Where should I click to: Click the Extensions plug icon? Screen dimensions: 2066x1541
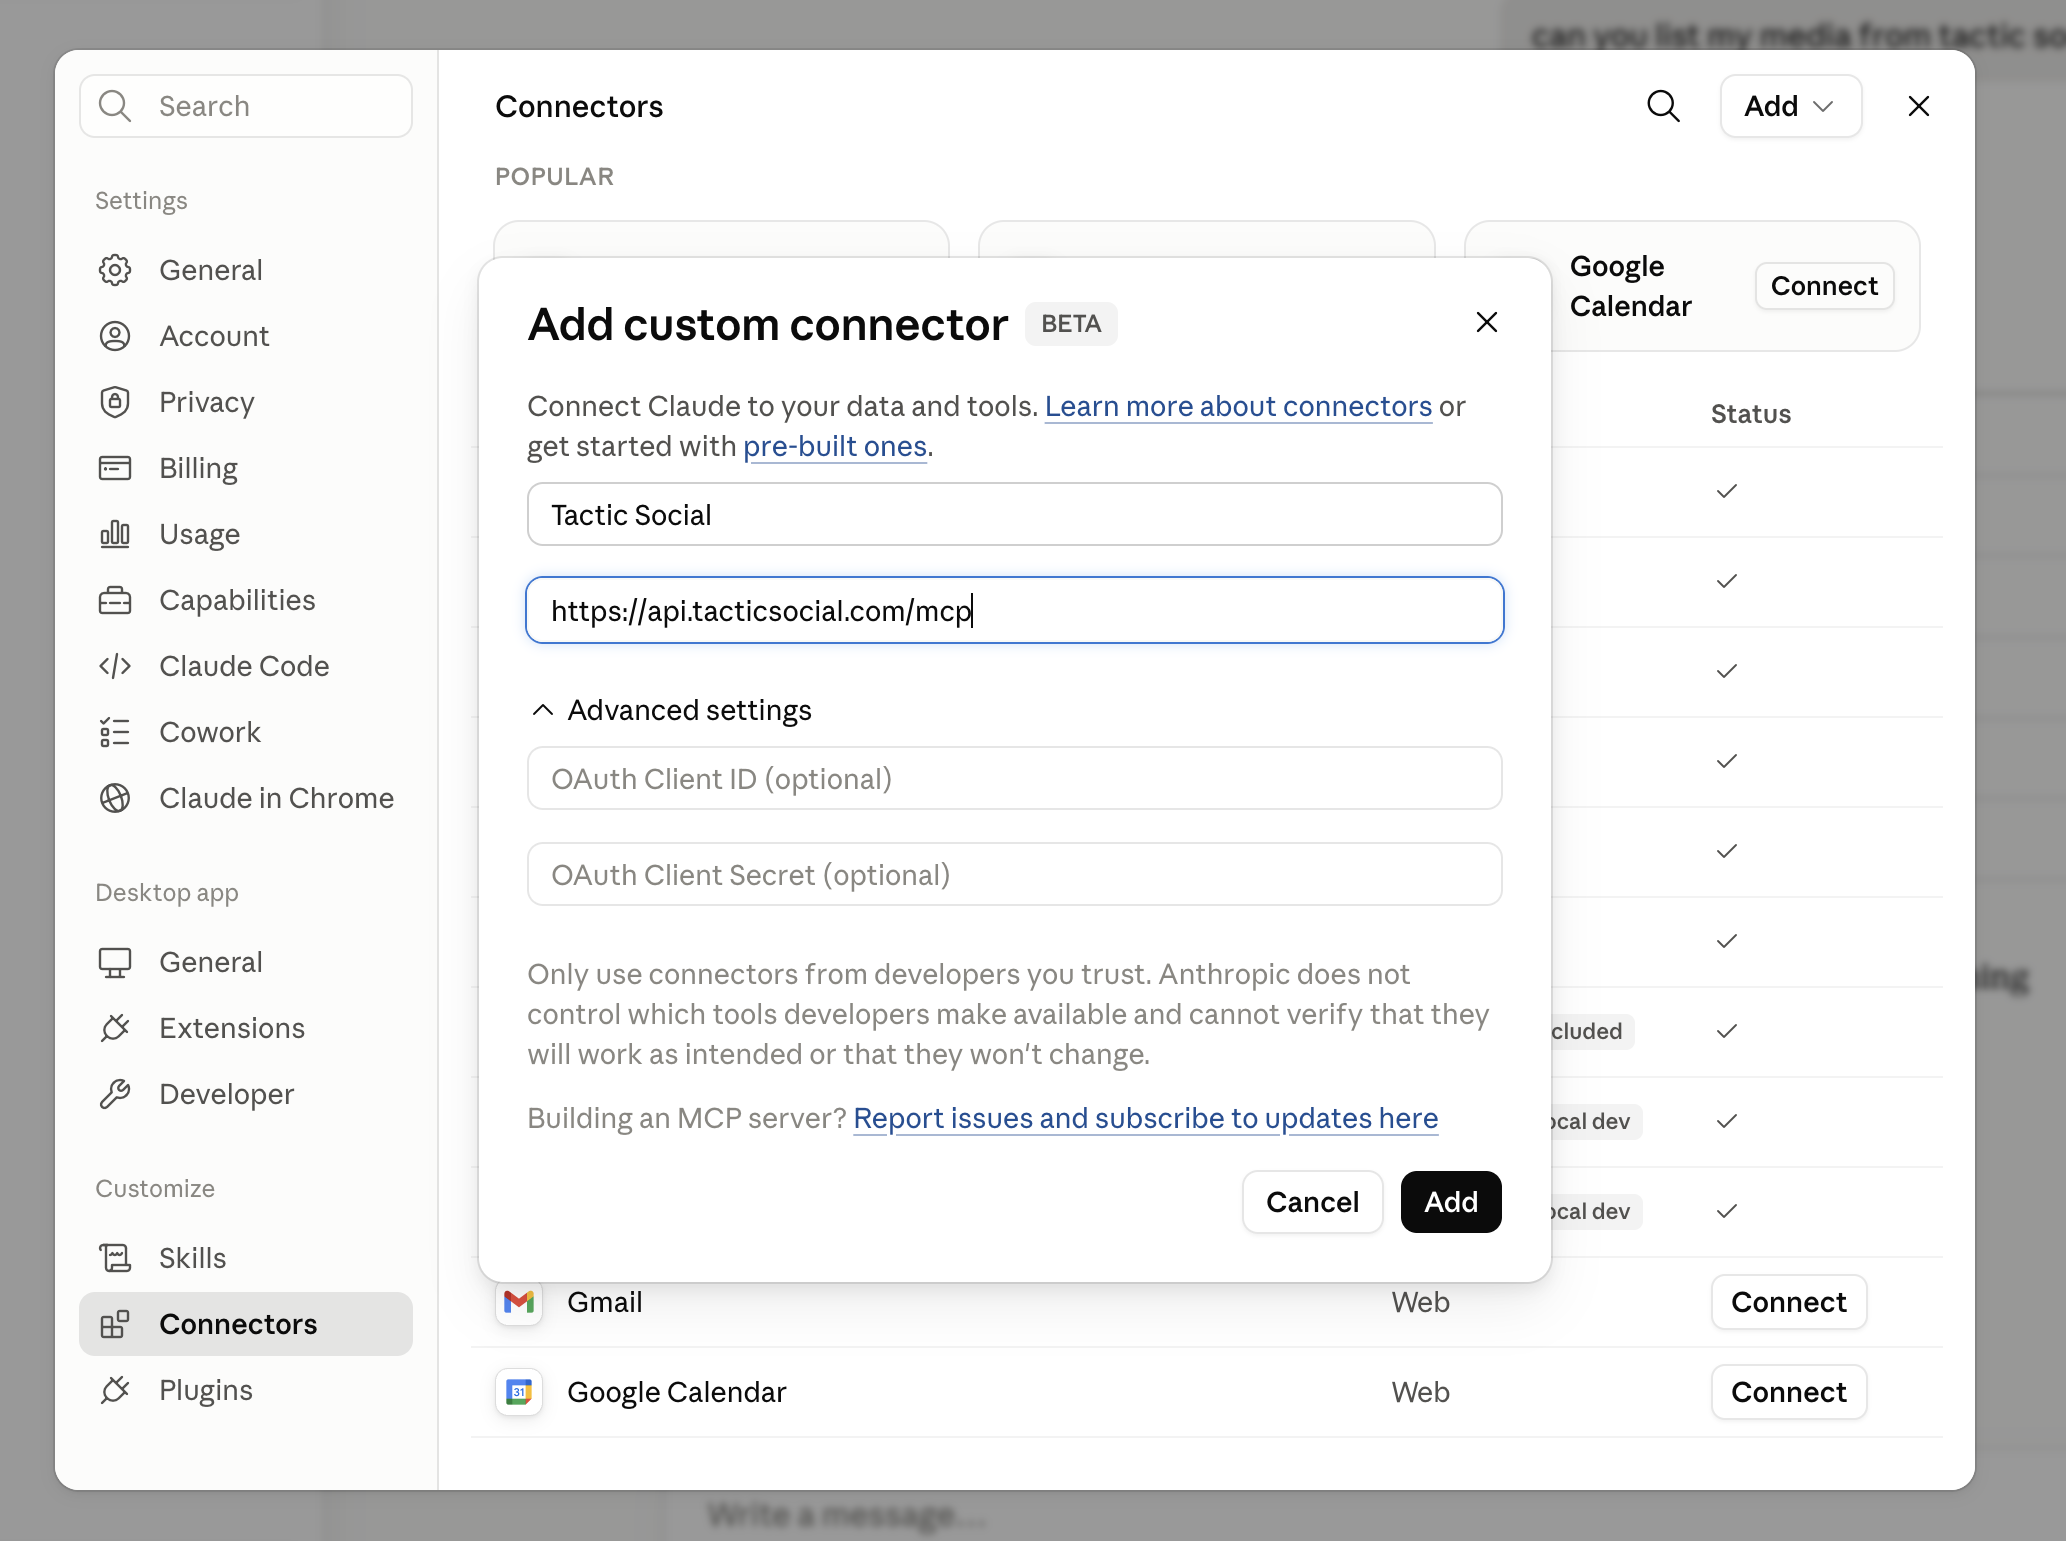pos(115,1028)
